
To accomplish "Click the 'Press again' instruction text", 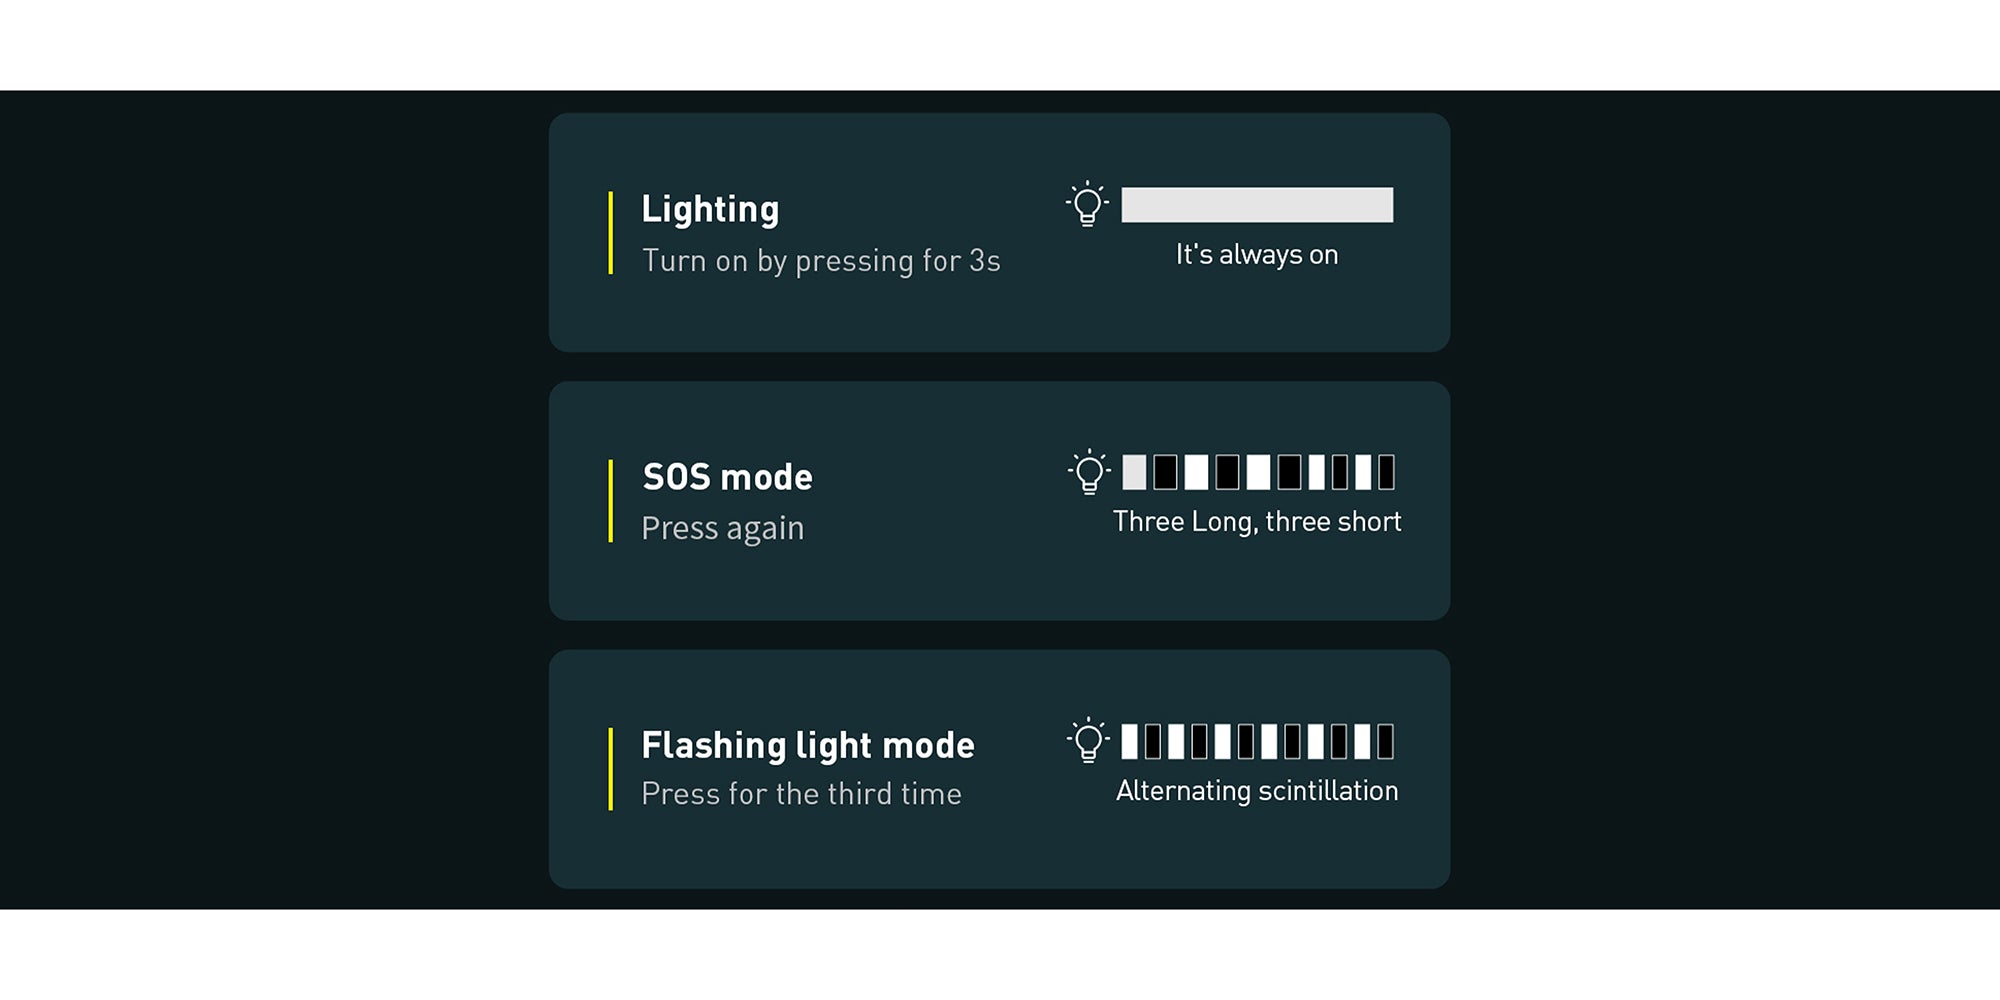I will 723,529.
